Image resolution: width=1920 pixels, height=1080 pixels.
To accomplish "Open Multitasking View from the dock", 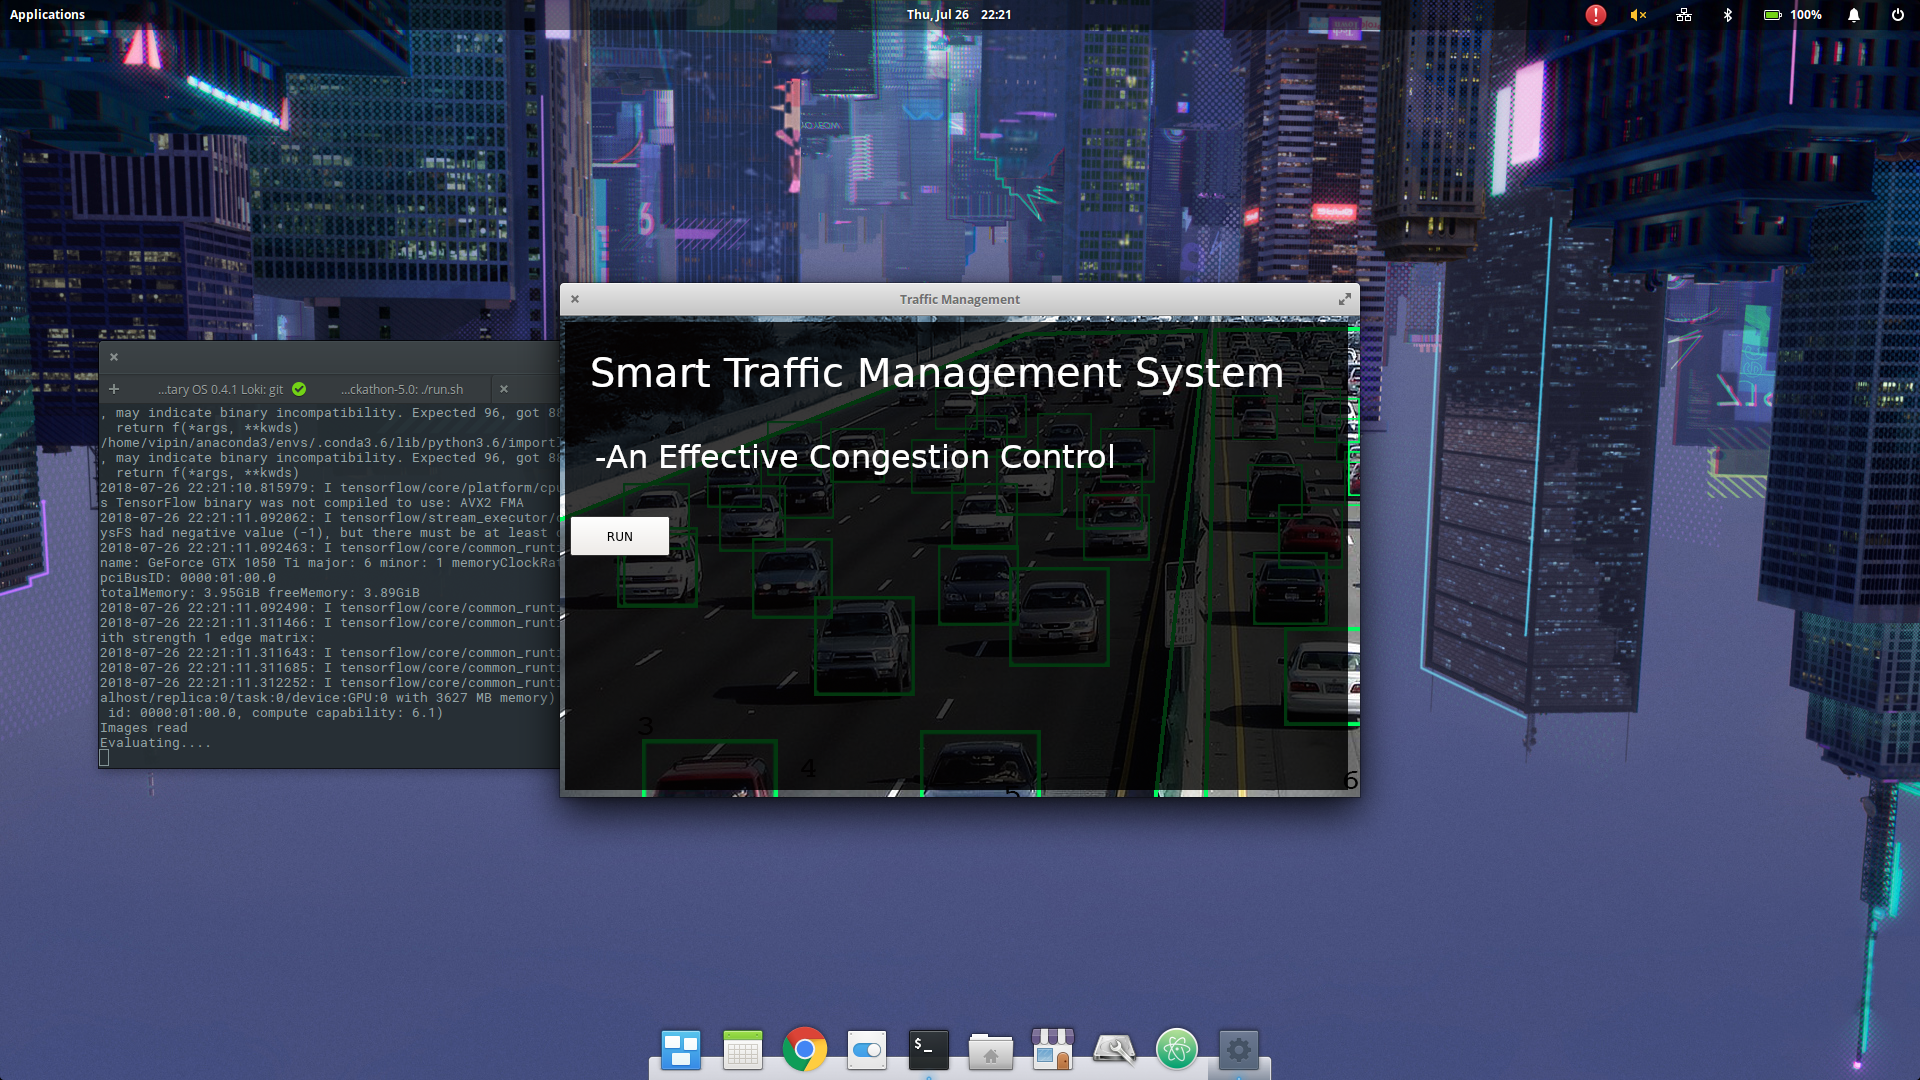I will pos(681,1050).
